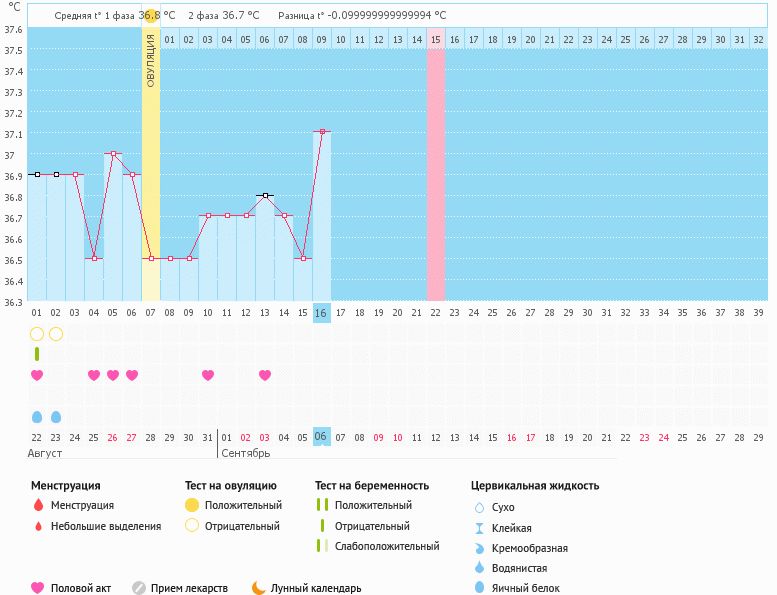
Task: Click the Водянистая cervical fluid legend icon
Action: coord(479,568)
